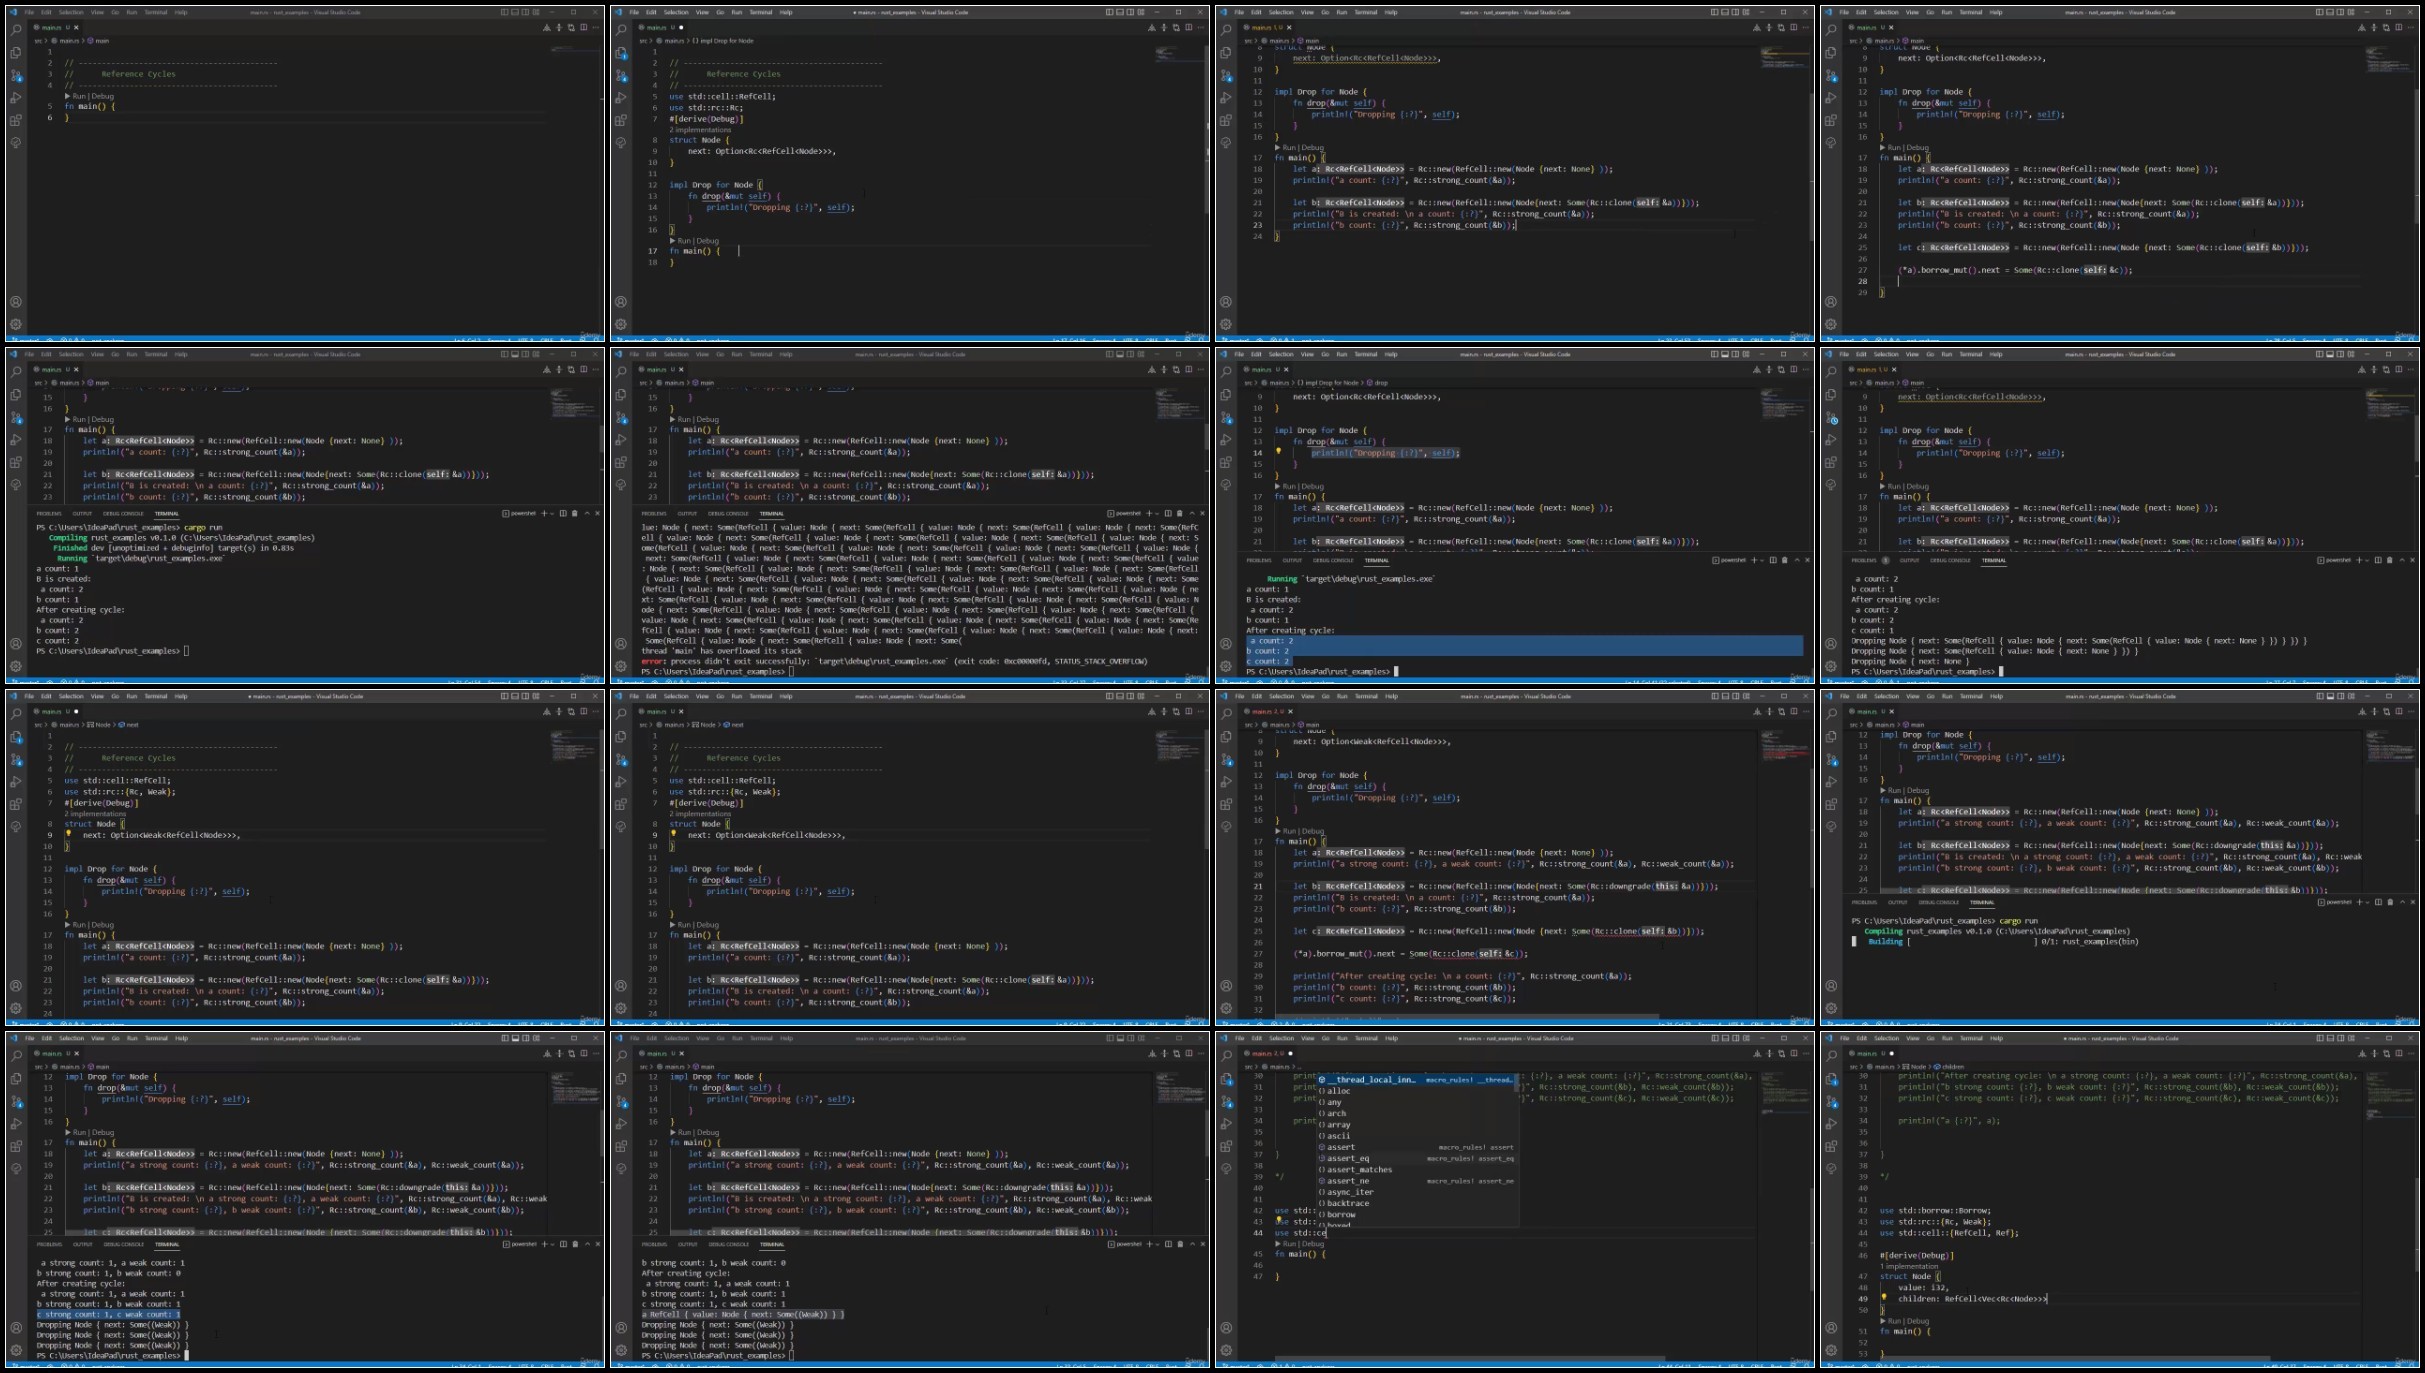Open Source Control in the children: RefCell frame
This screenshot has height=1373, width=2425.
tap(1831, 1101)
